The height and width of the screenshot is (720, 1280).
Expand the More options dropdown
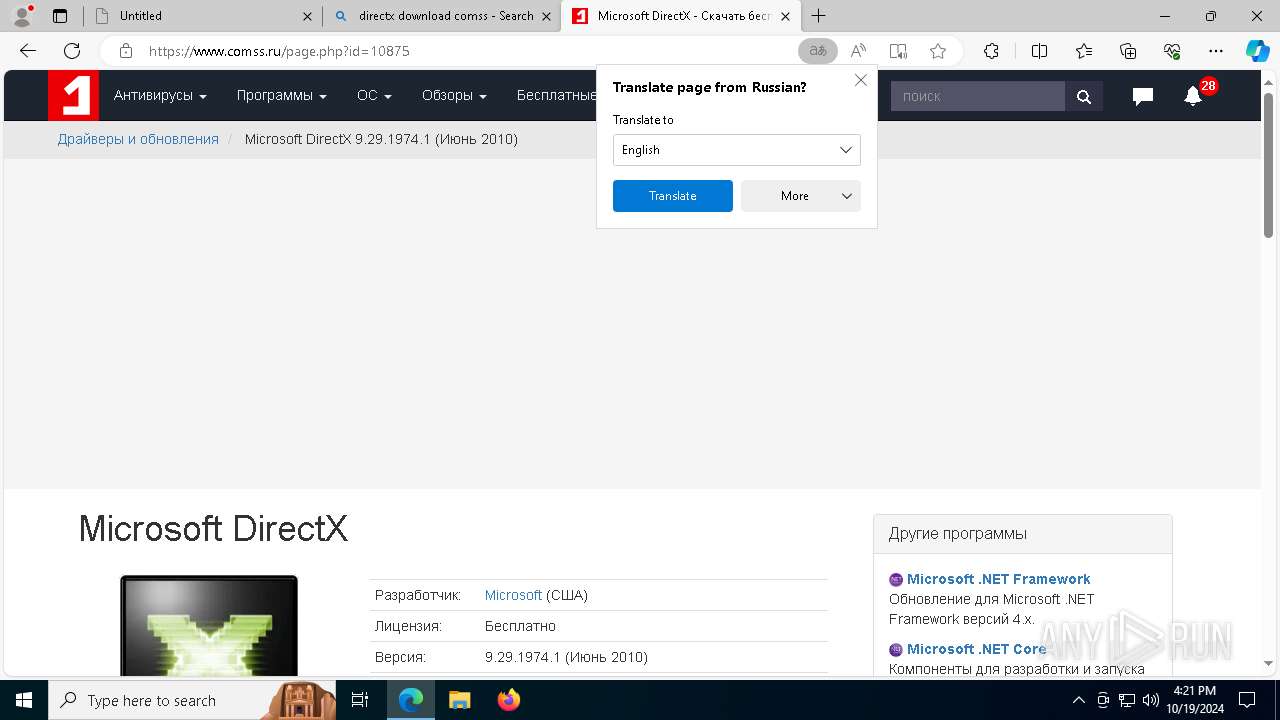click(x=801, y=196)
